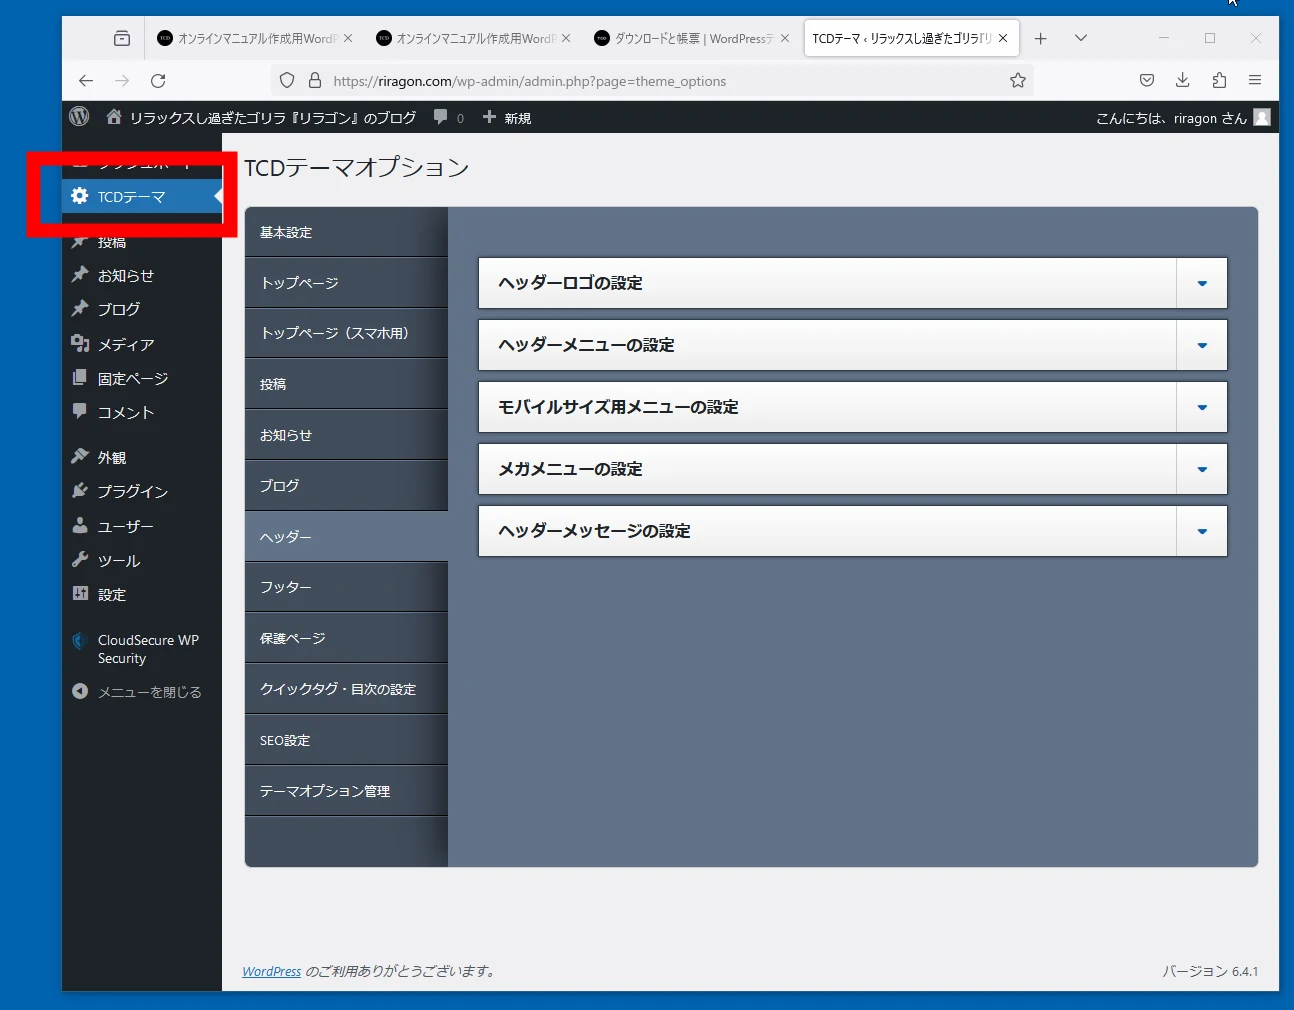
Task: Reload the page with the refresh button
Action: [158, 81]
